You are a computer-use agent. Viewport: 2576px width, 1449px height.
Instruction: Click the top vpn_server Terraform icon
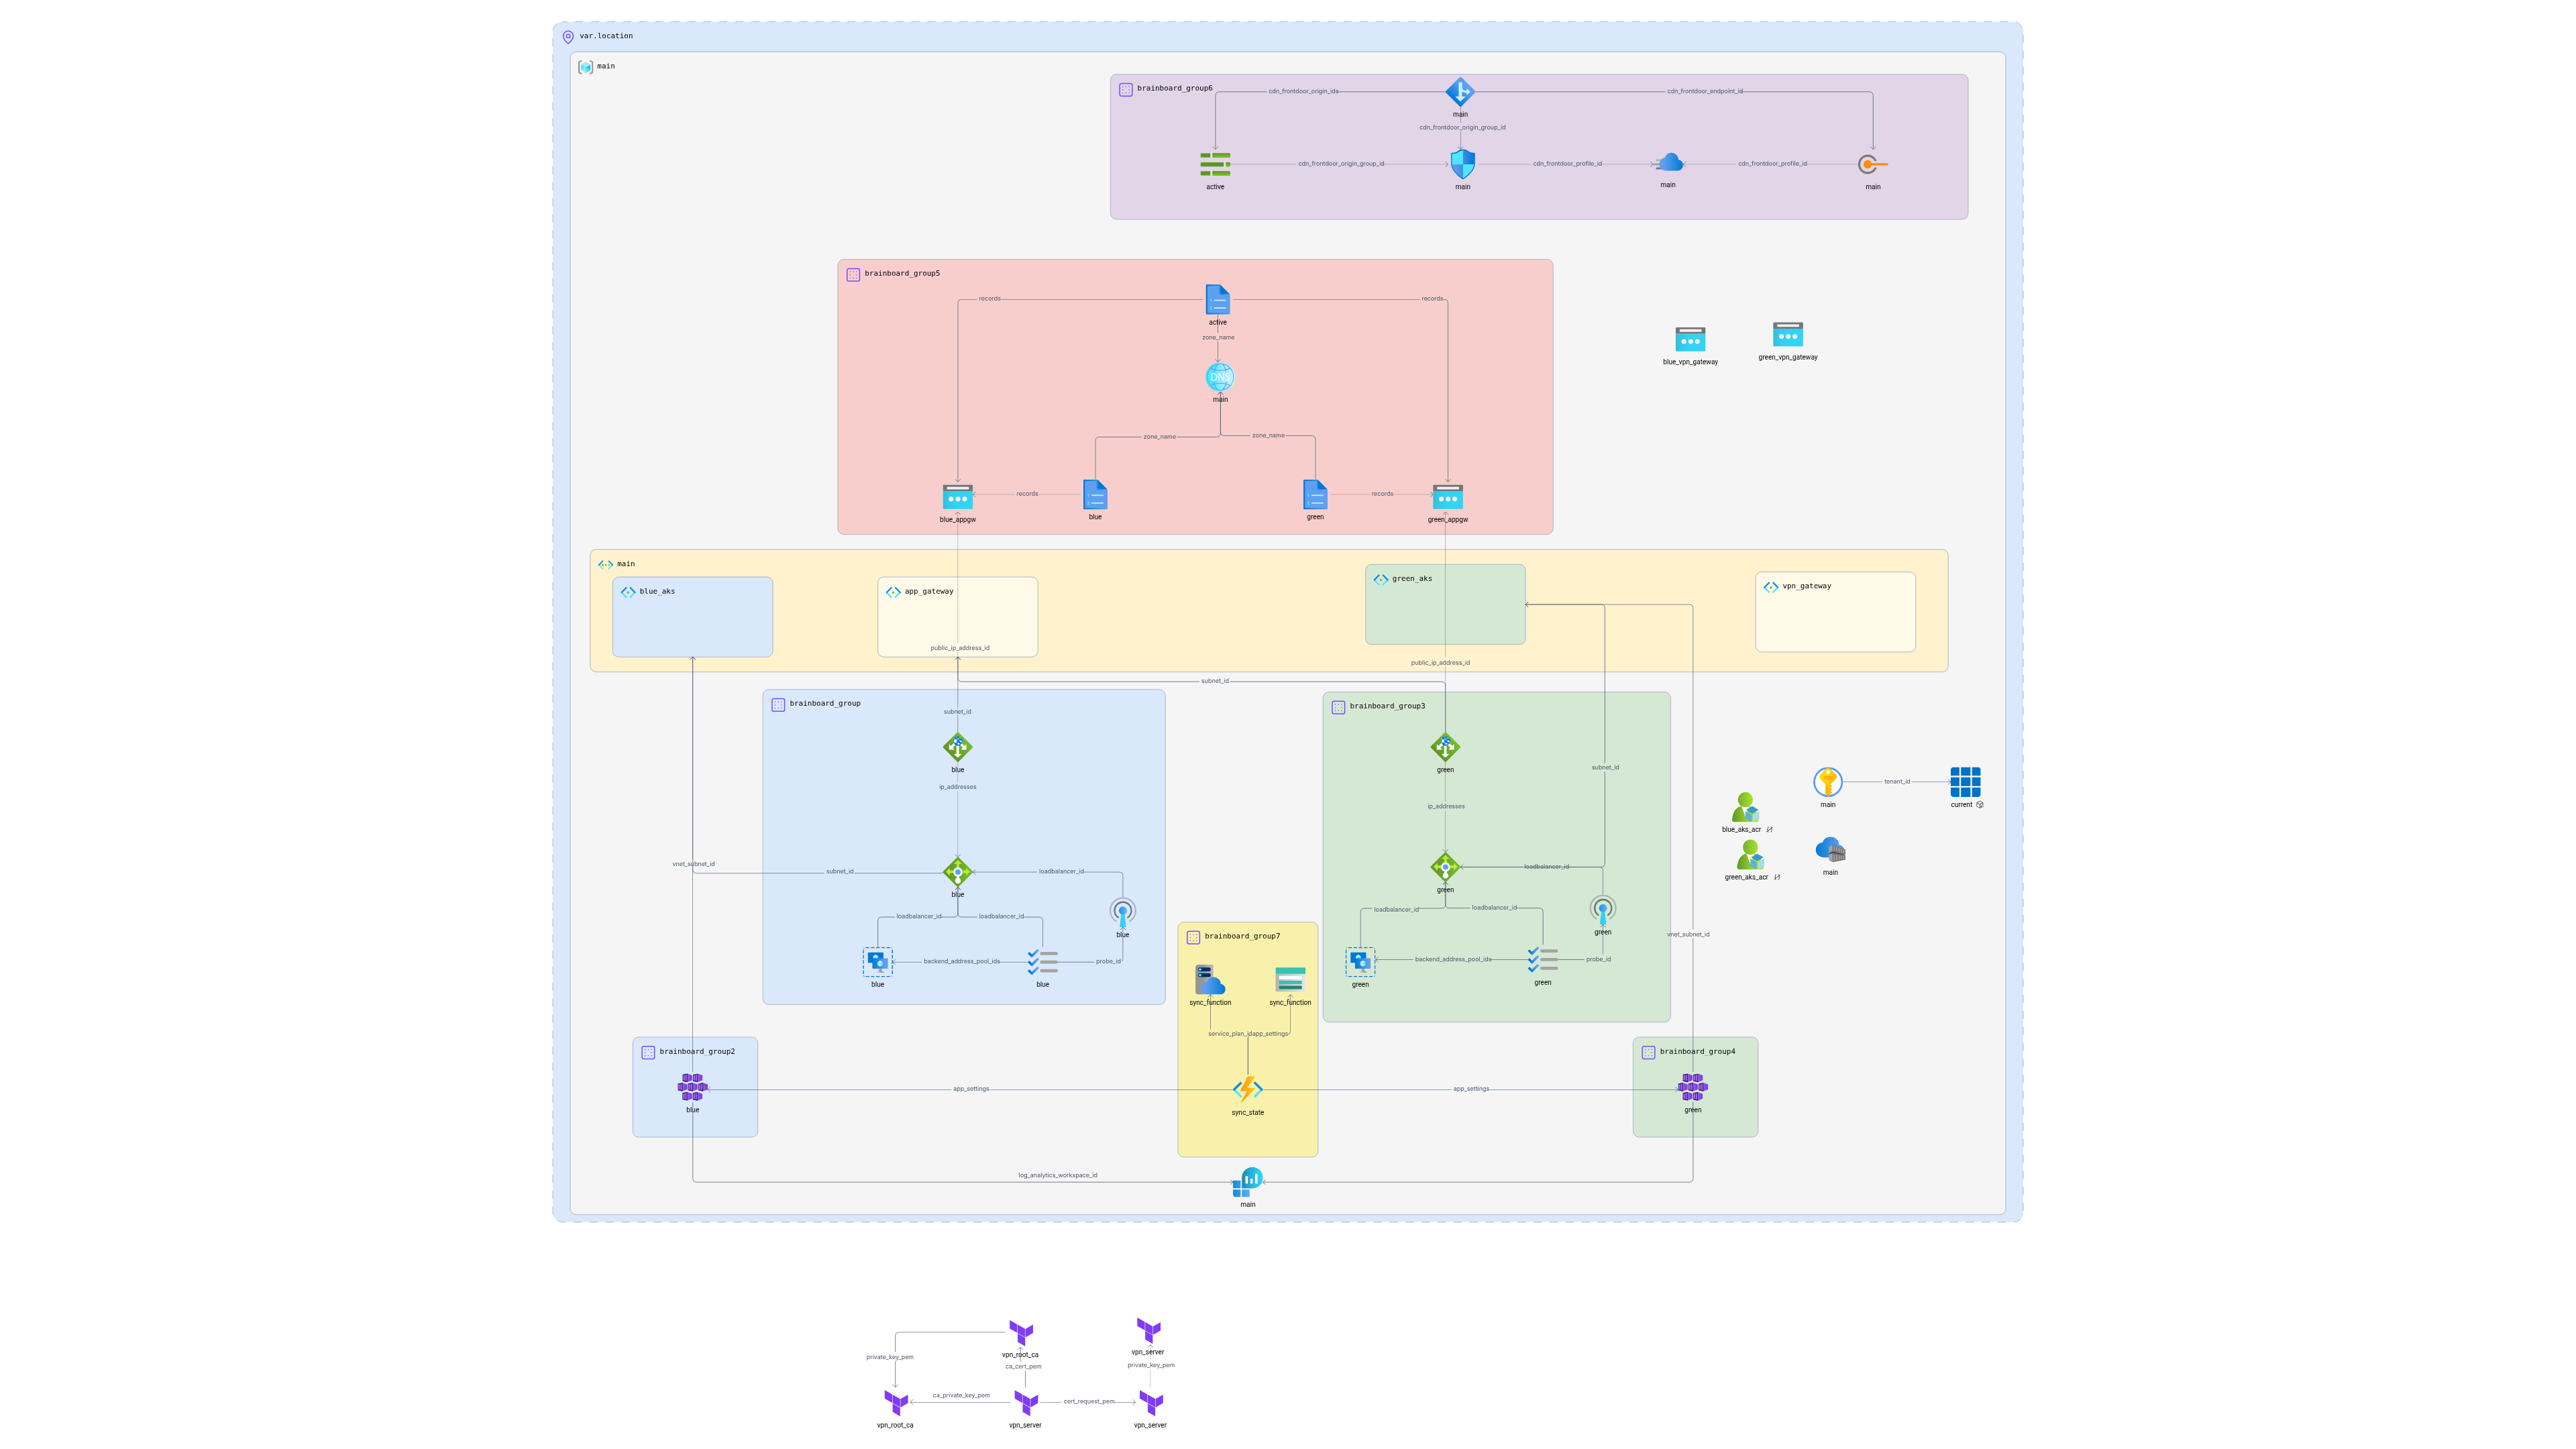coord(1148,1330)
